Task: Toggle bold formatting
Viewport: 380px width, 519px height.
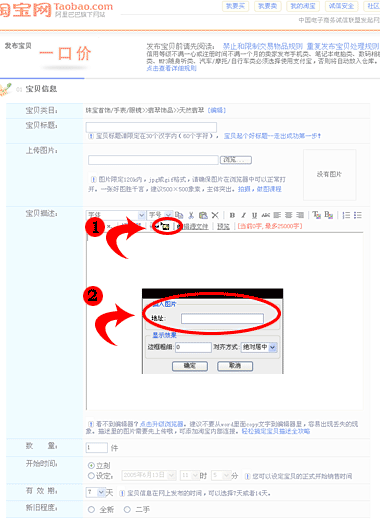Action: [232, 215]
